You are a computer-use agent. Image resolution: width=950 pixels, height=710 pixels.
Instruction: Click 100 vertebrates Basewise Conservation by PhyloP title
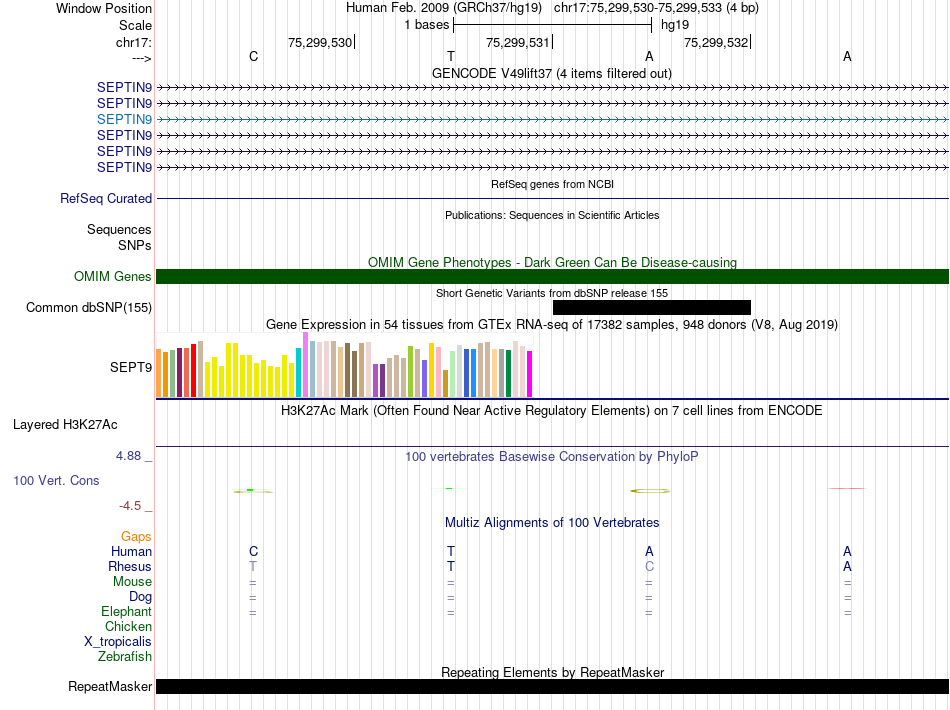pos(552,456)
